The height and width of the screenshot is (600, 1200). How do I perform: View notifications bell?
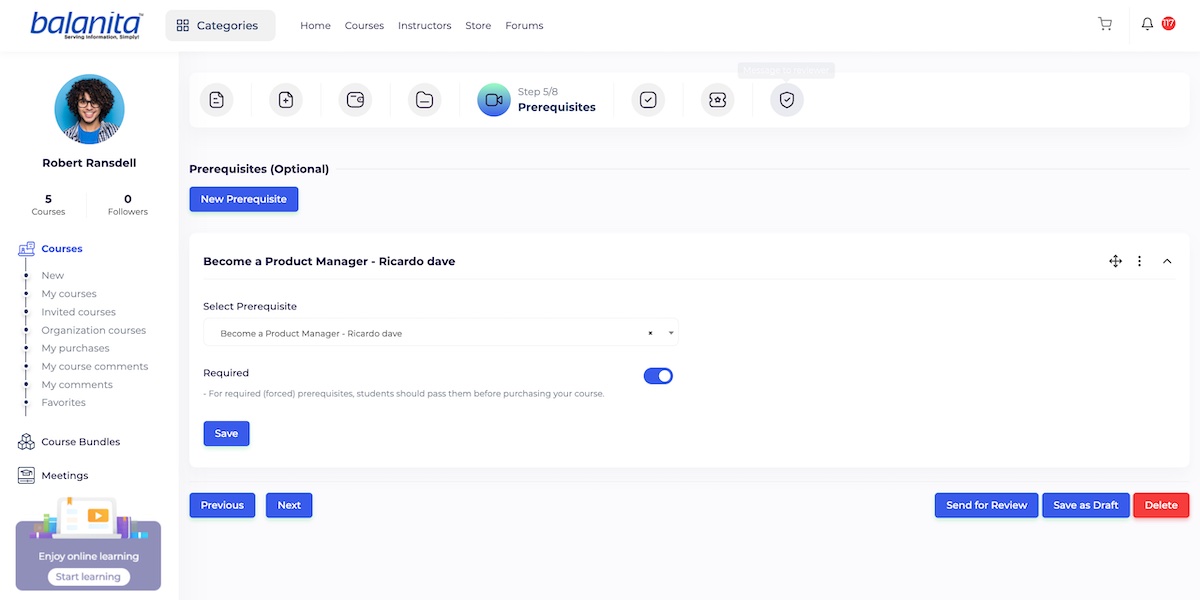coord(1147,24)
